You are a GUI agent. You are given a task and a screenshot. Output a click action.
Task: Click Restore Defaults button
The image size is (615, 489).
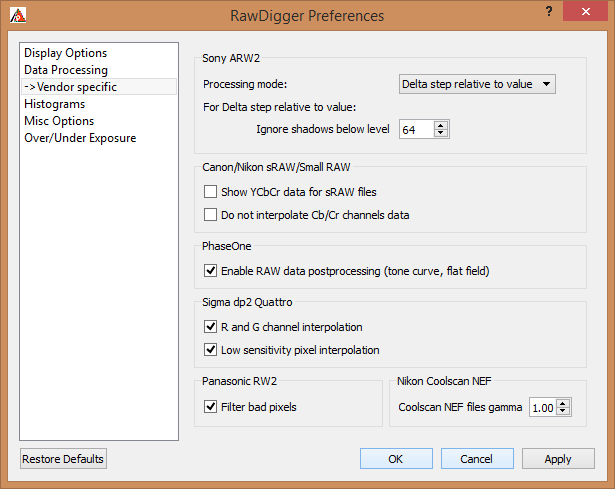coord(63,459)
